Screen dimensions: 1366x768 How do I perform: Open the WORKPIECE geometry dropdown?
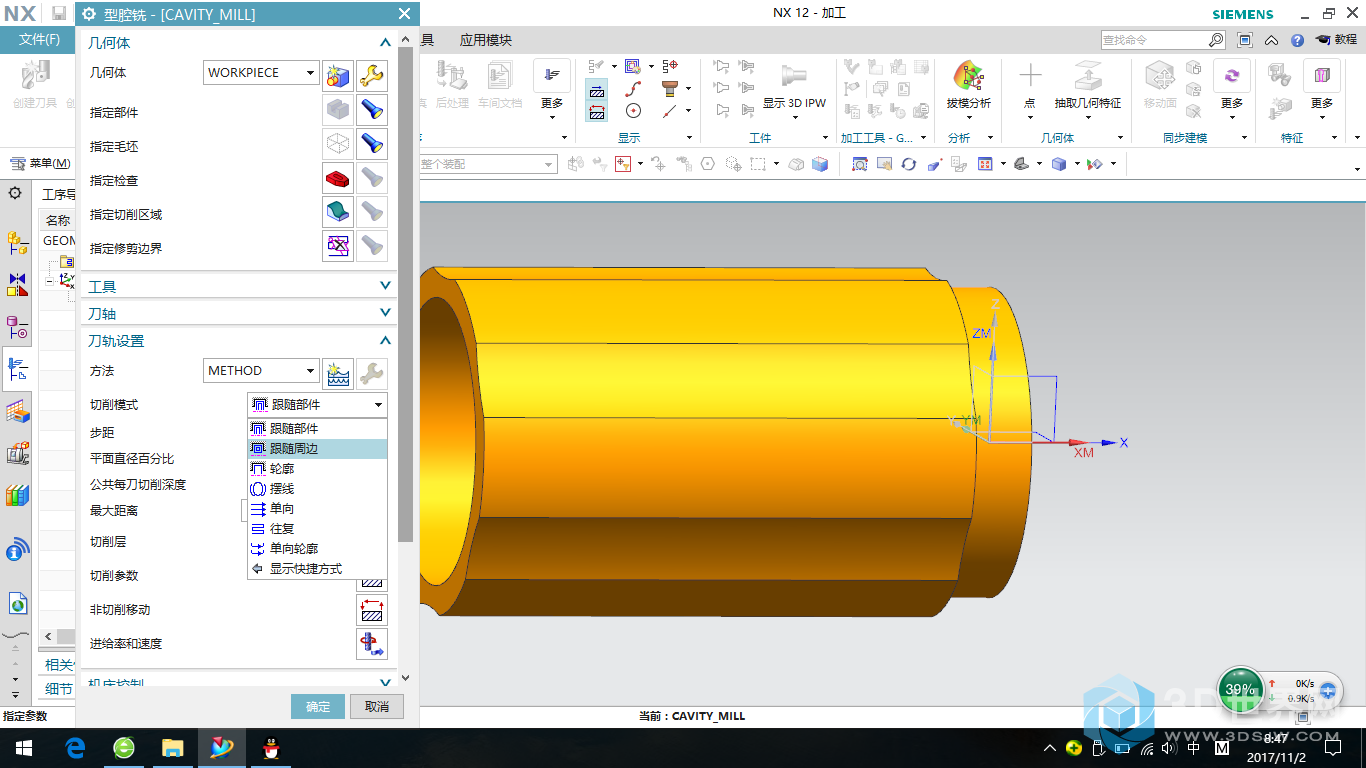(261, 72)
